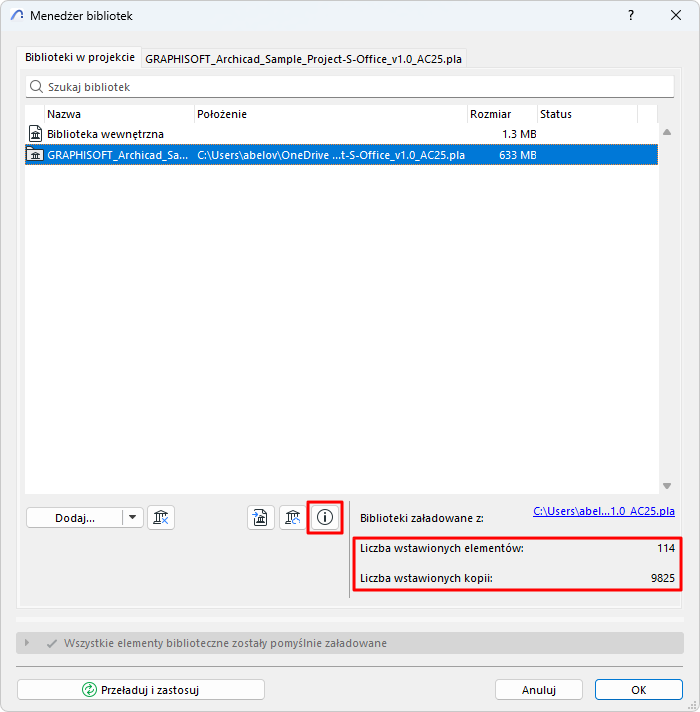
Task: Sort by the Status column header
Action: click(x=587, y=114)
